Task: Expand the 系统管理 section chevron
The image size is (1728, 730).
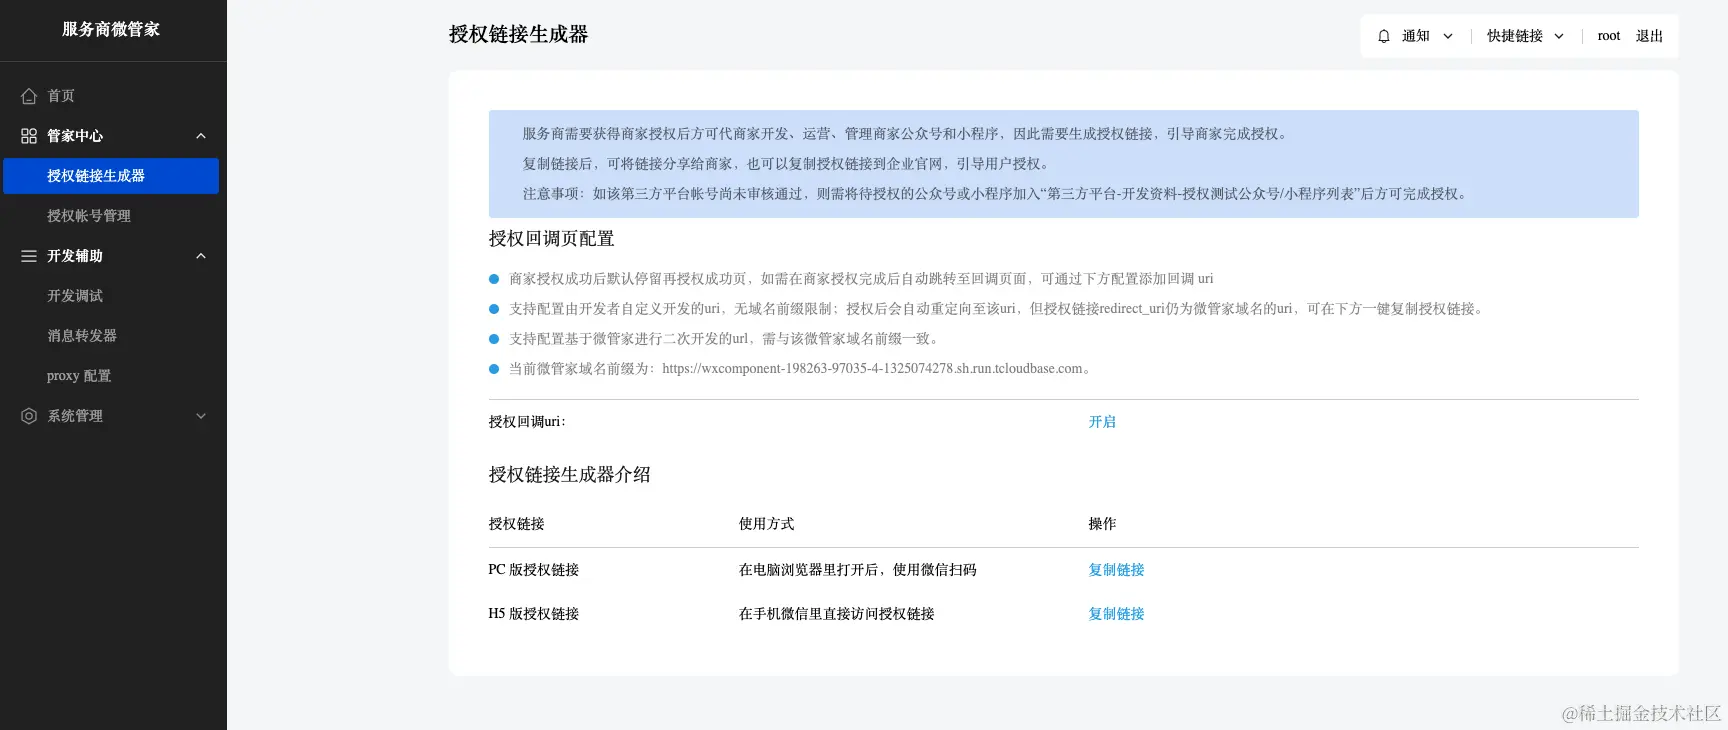Action: click(x=201, y=416)
